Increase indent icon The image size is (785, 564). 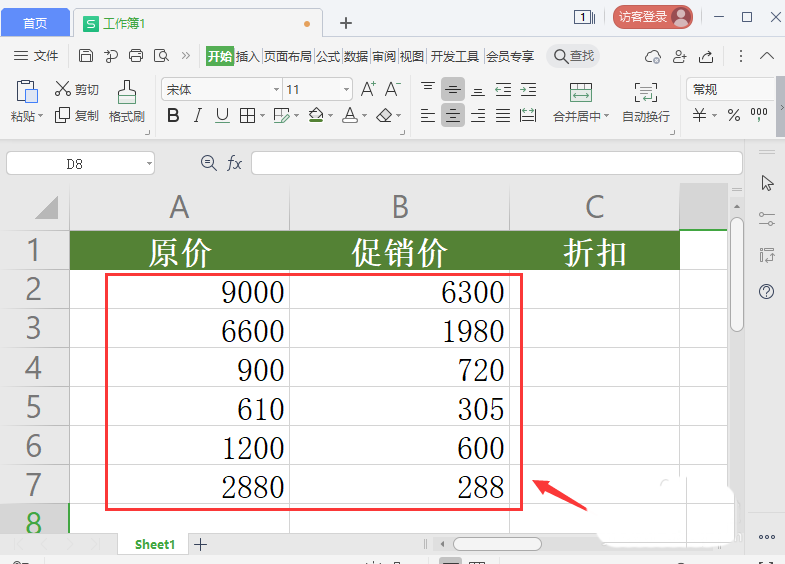click(x=528, y=89)
